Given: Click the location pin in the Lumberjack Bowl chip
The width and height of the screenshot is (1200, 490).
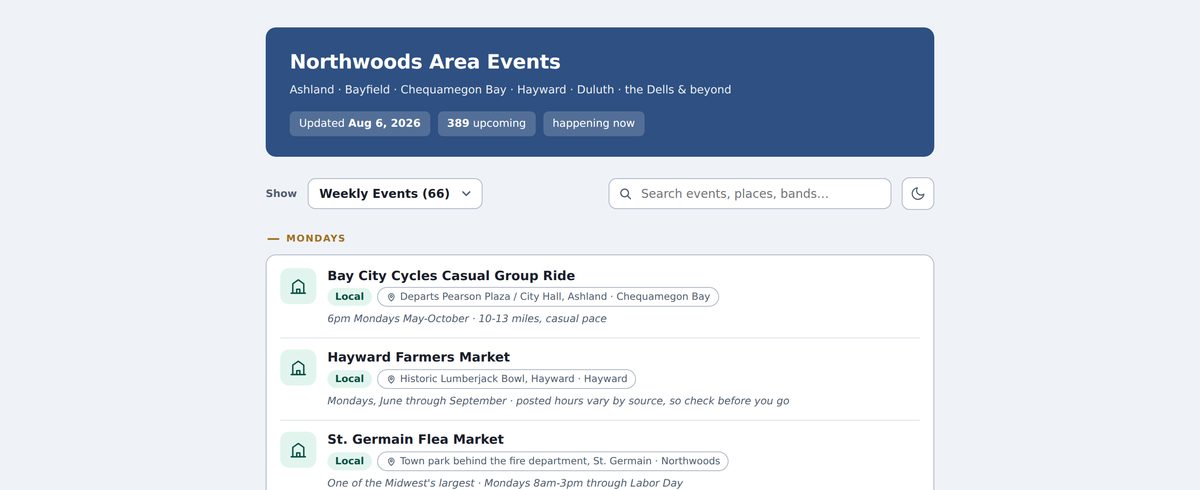Looking at the screenshot, I should click(391, 379).
